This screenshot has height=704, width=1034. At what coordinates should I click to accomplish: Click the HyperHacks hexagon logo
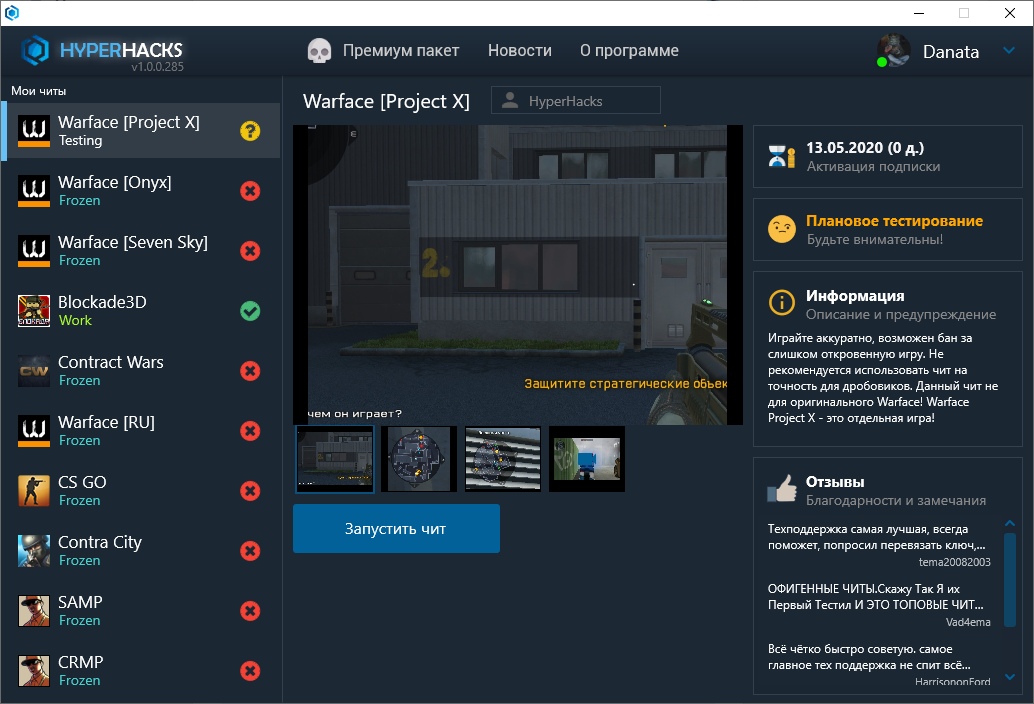36,51
